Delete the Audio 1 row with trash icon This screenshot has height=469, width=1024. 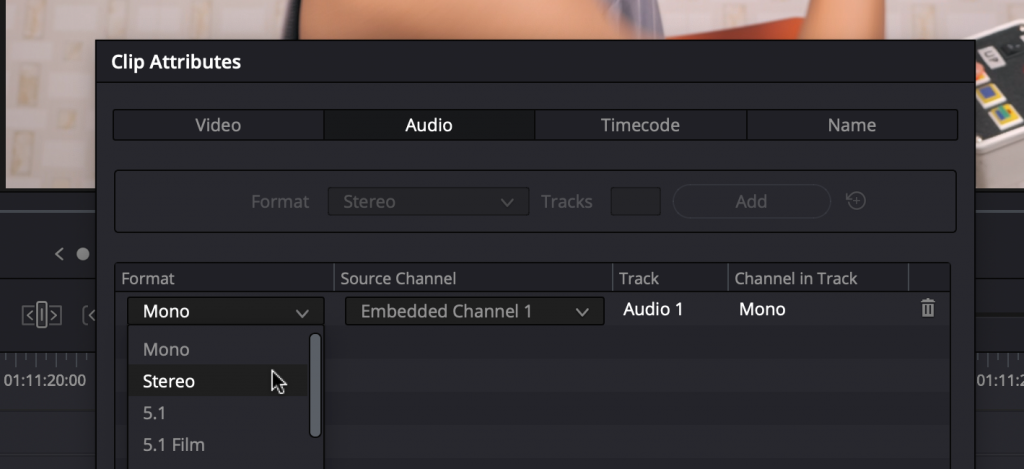point(927,309)
